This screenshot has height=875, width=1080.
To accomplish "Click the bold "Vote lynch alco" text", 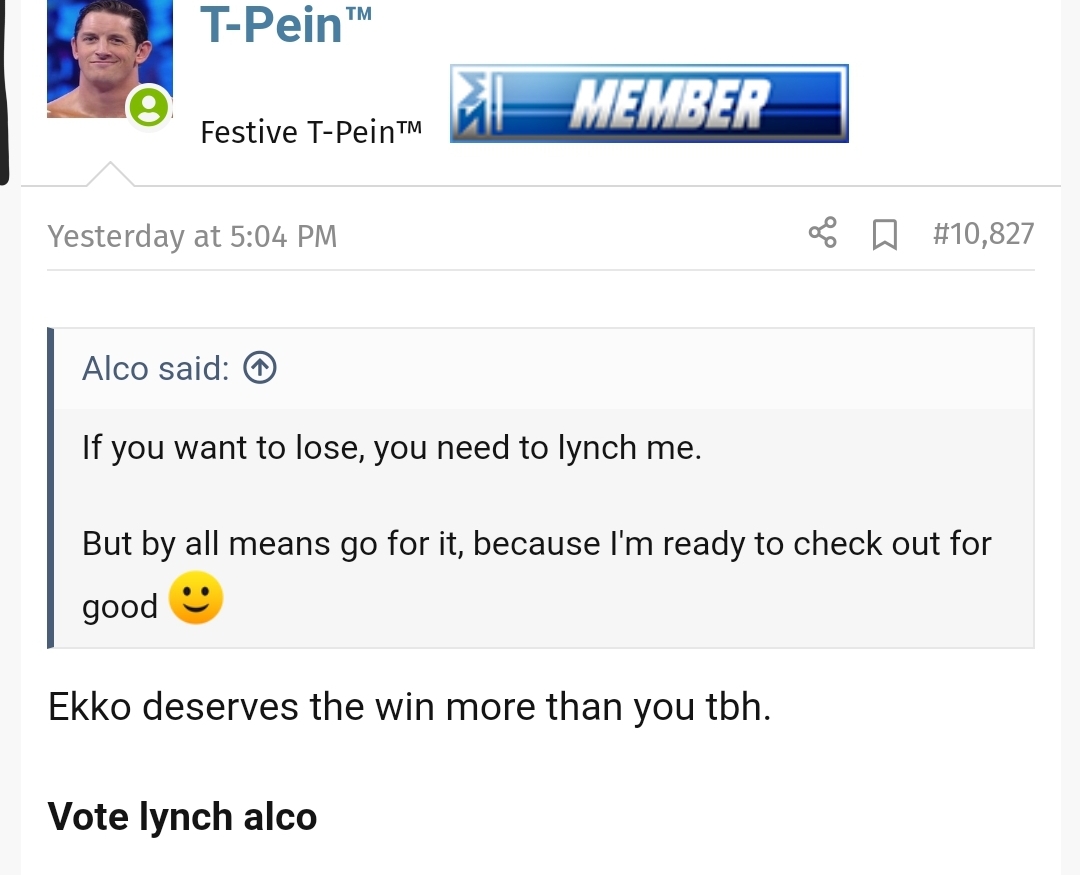I will tap(182, 817).
